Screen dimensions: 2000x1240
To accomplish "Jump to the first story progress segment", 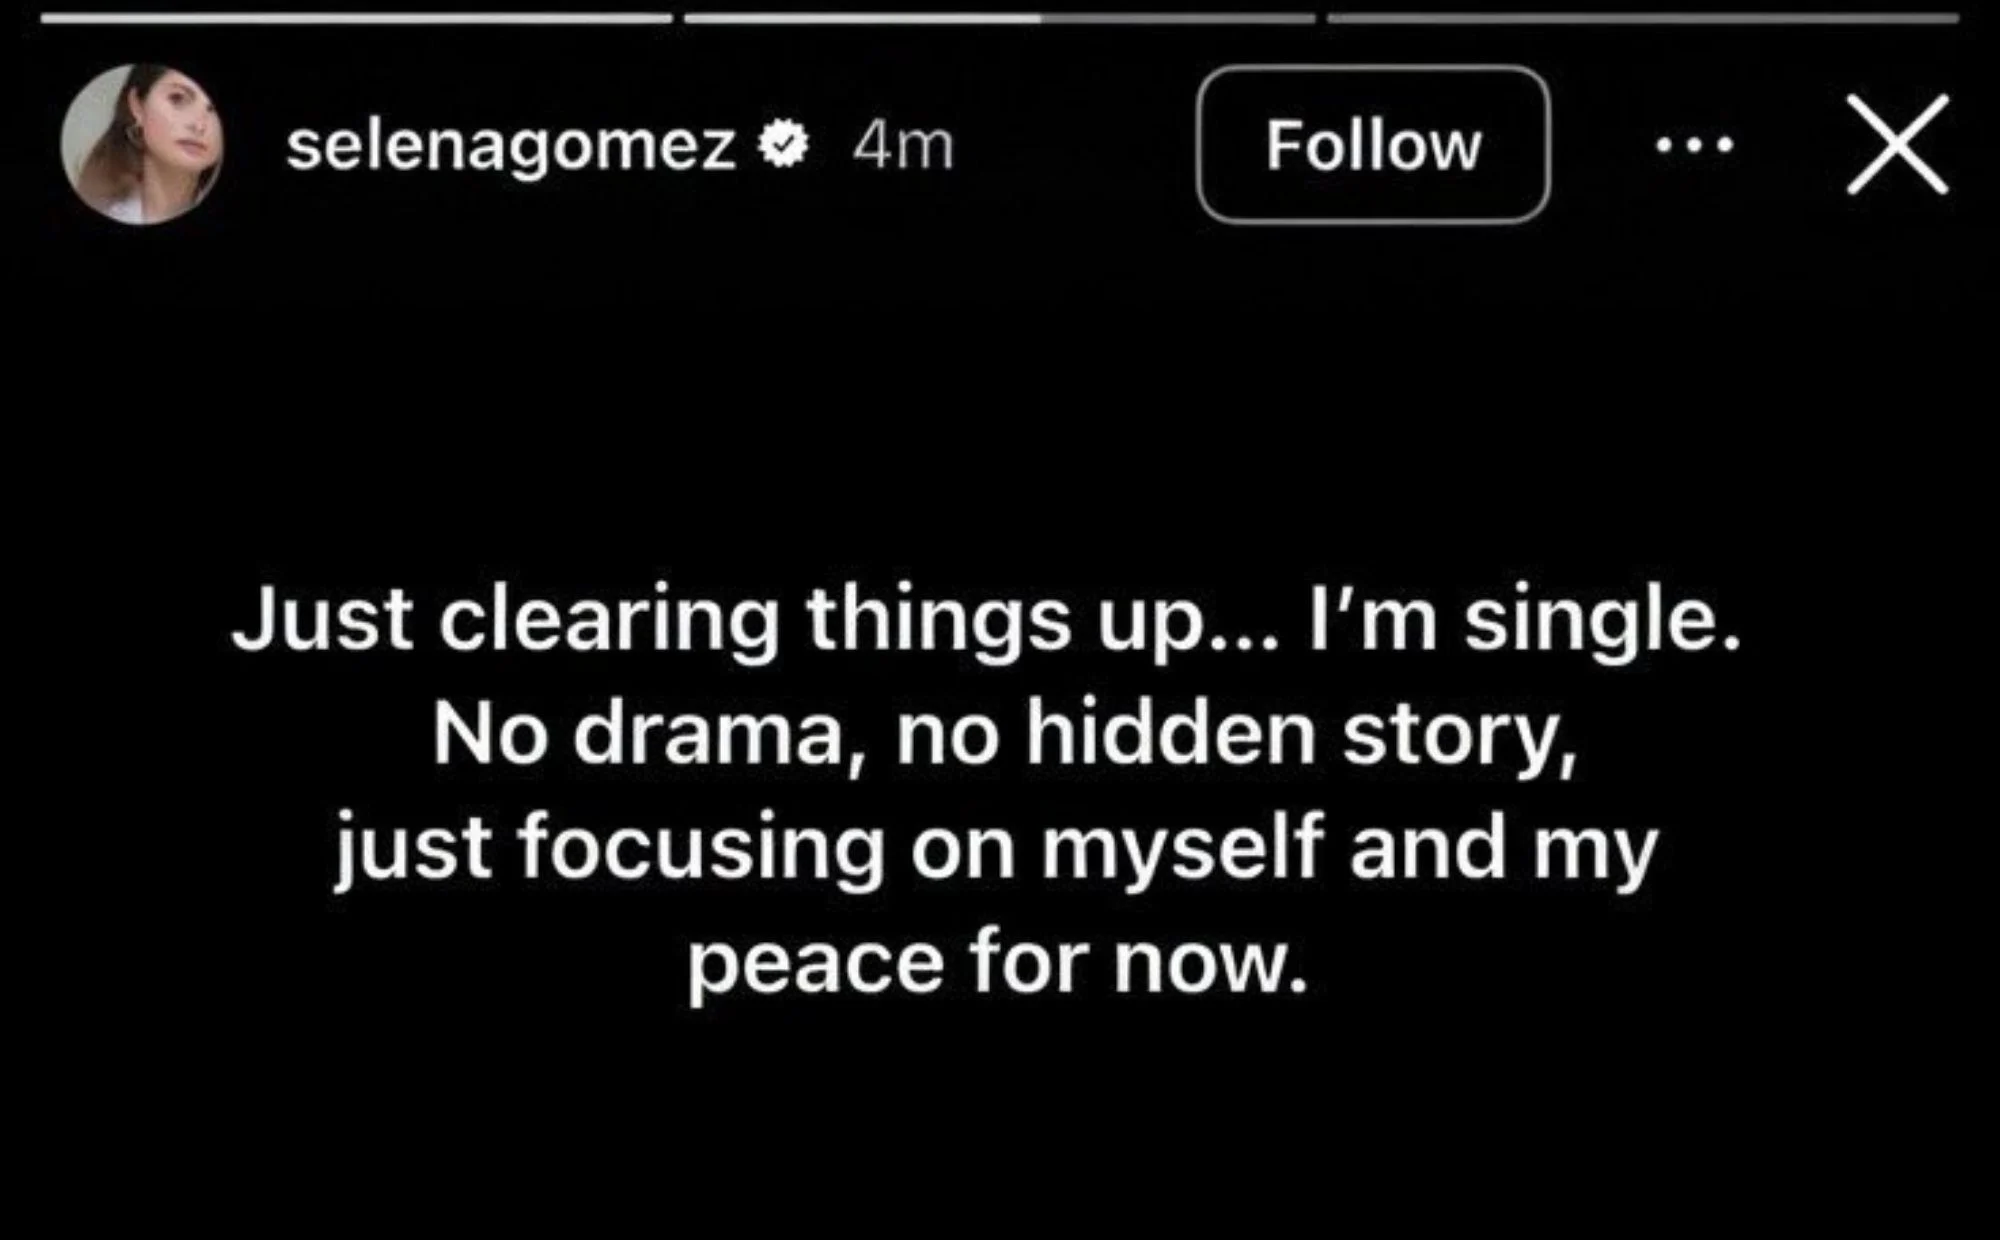I will pos(356,18).
